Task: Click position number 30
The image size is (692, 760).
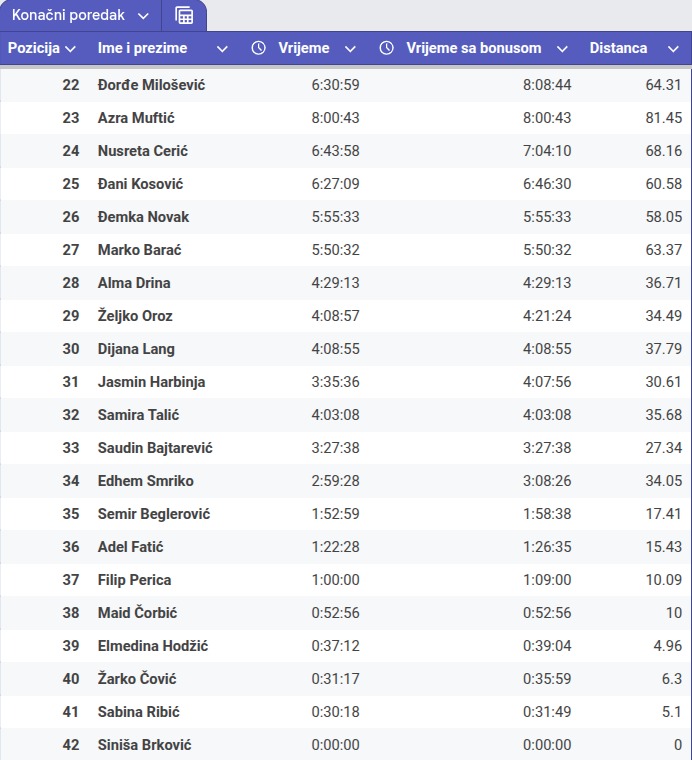Action: pos(71,348)
